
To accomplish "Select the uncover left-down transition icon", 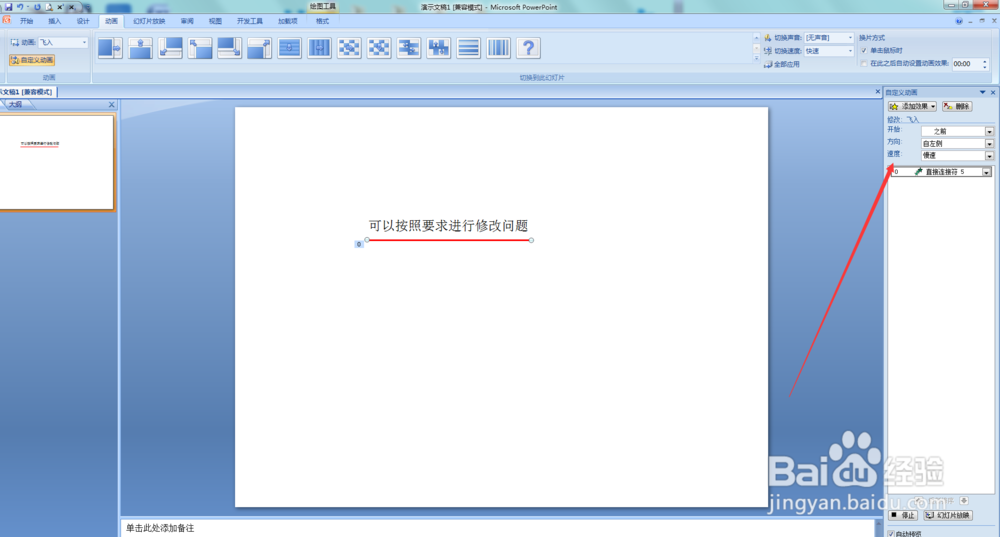I will click(x=170, y=48).
